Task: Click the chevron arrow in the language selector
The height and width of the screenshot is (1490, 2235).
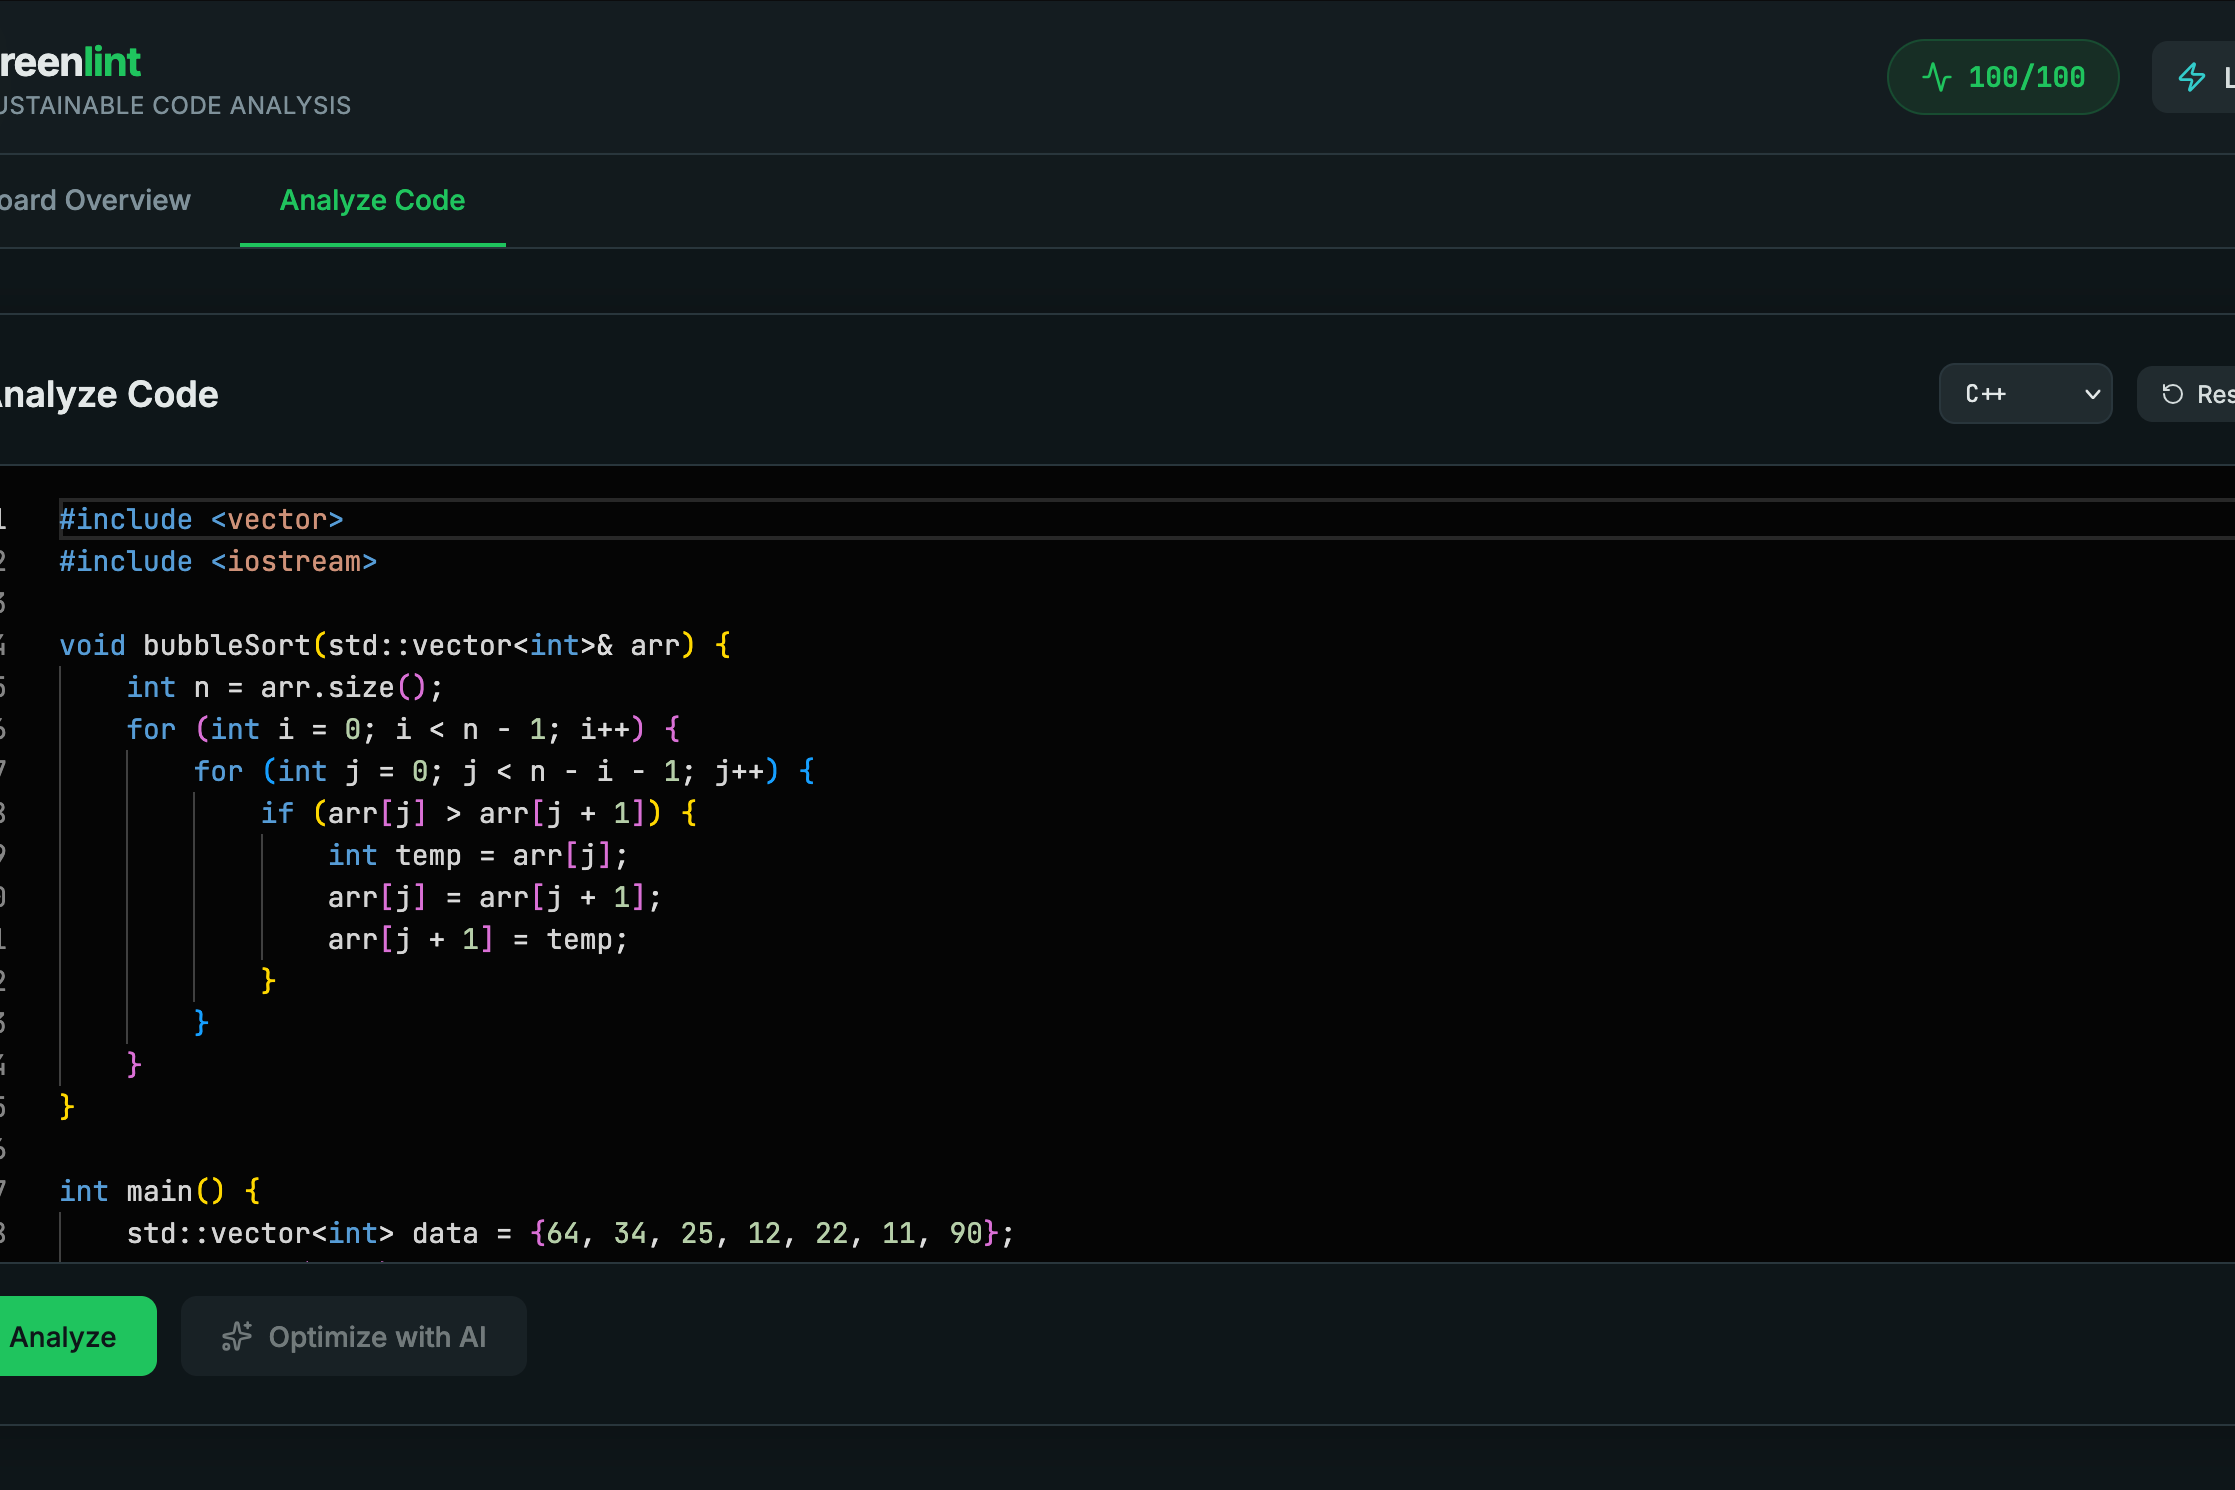Action: click(x=2091, y=394)
